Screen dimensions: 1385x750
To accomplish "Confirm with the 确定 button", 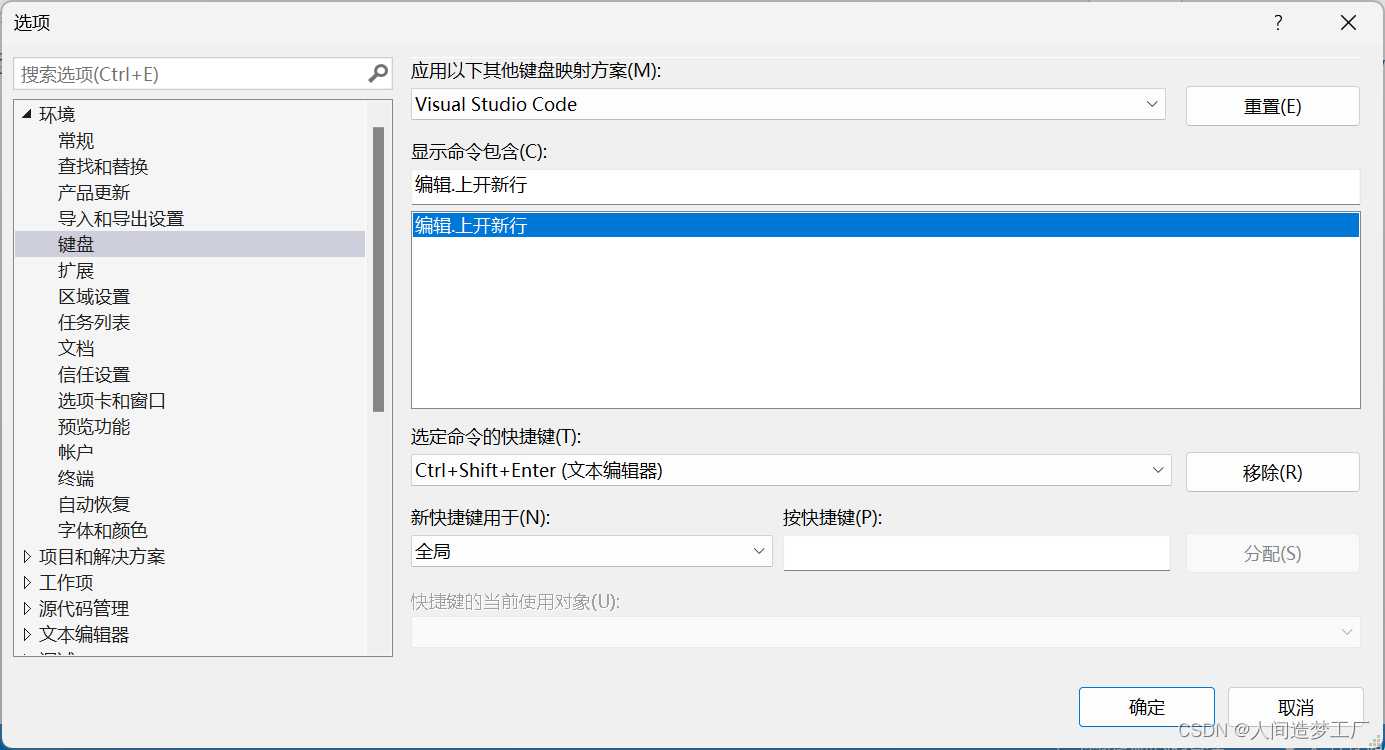I will [1147, 707].
